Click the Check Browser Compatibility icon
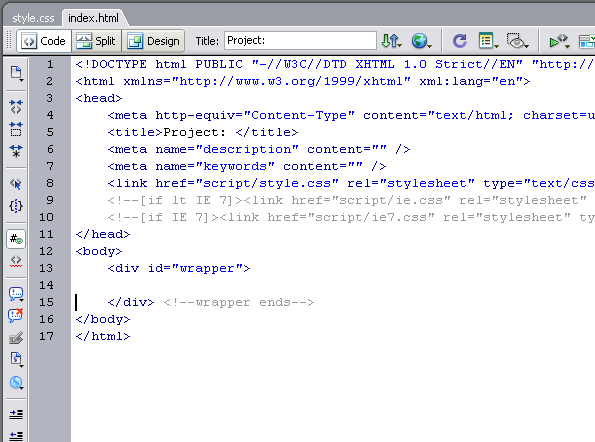Screen dimensions: 595x442 587,41
